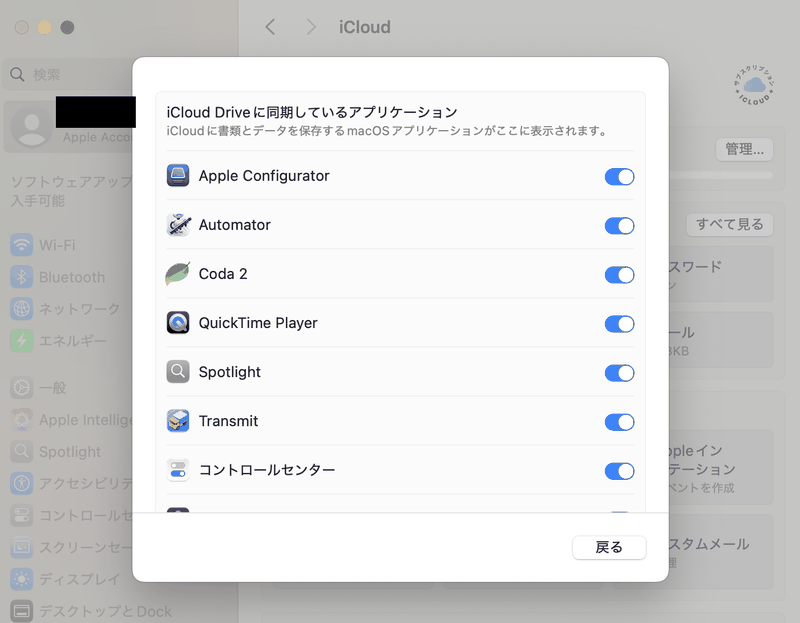Click the forward arrow in toolbar

pyautogui.click(x=311, y=27)
